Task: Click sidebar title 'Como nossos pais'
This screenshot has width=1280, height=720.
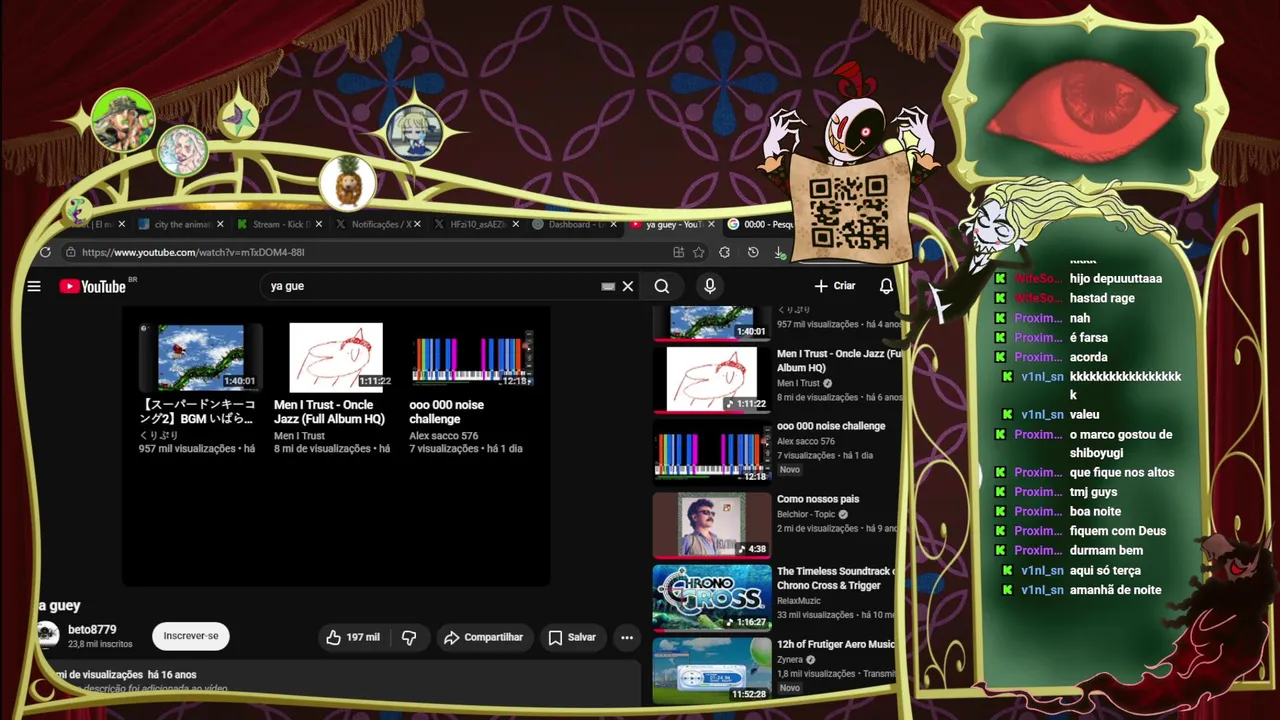Action: (x=818, y=499)
